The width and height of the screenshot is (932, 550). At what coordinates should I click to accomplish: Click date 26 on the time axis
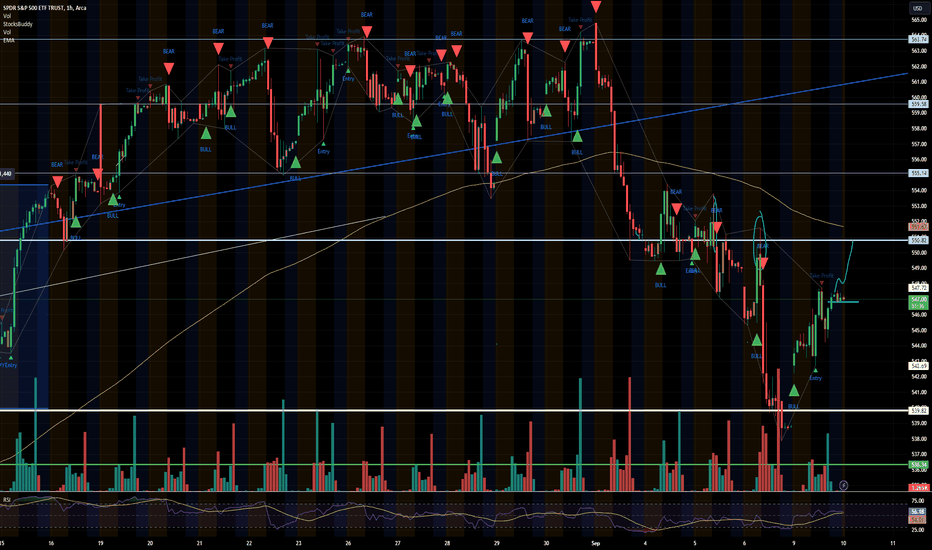pyautogui.click(x=348, y=543)
